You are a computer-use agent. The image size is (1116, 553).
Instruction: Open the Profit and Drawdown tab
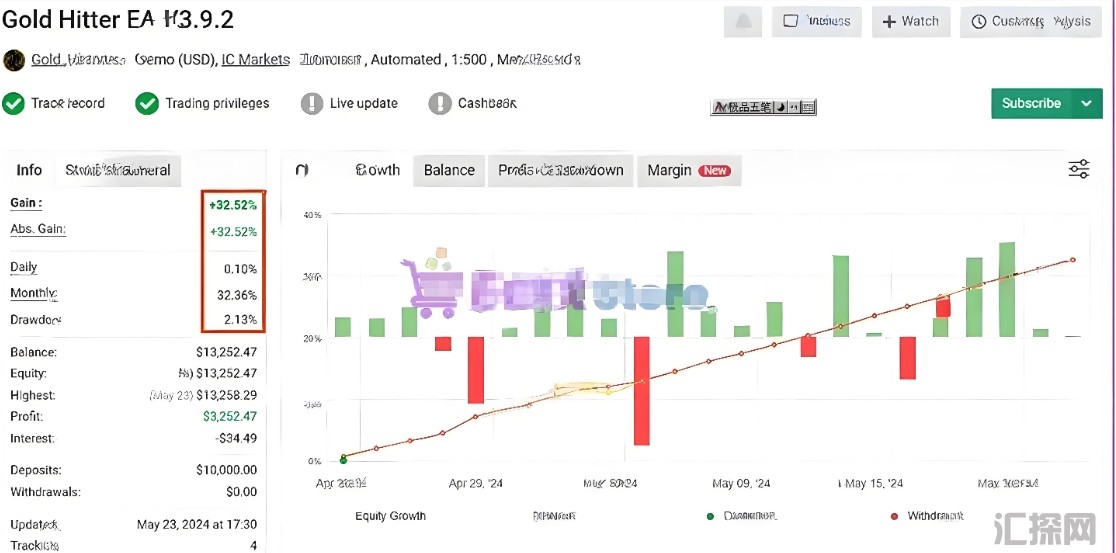[561, 170]
